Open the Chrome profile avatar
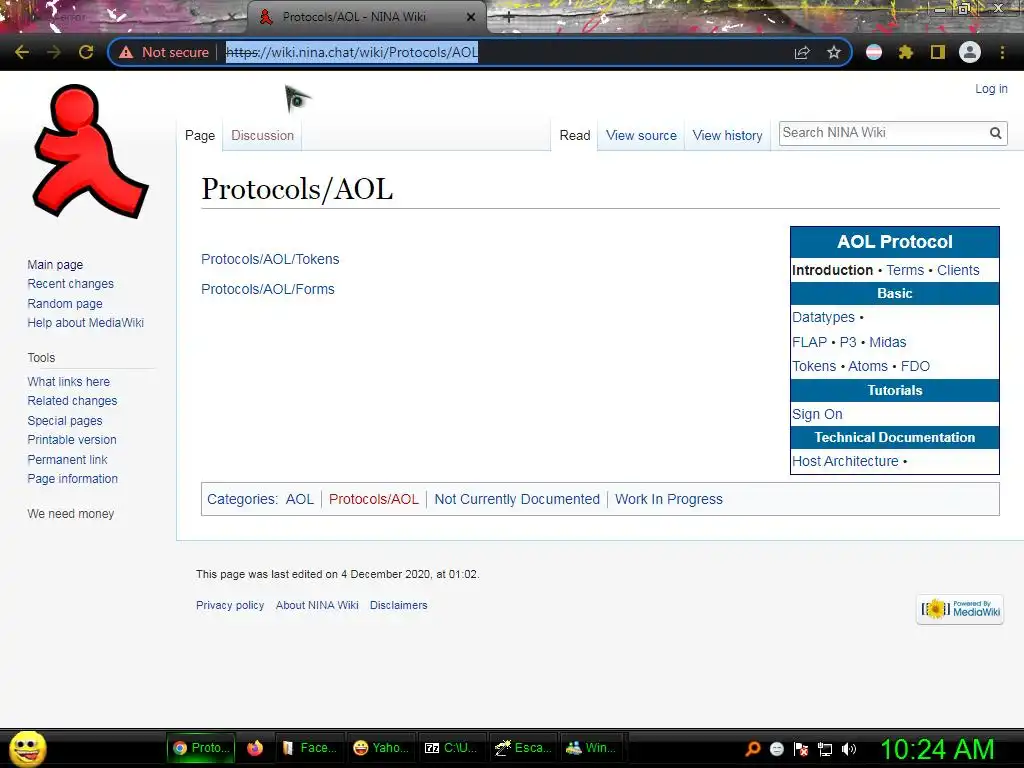This screenshot has width=1024, height=768. point(970,52)
